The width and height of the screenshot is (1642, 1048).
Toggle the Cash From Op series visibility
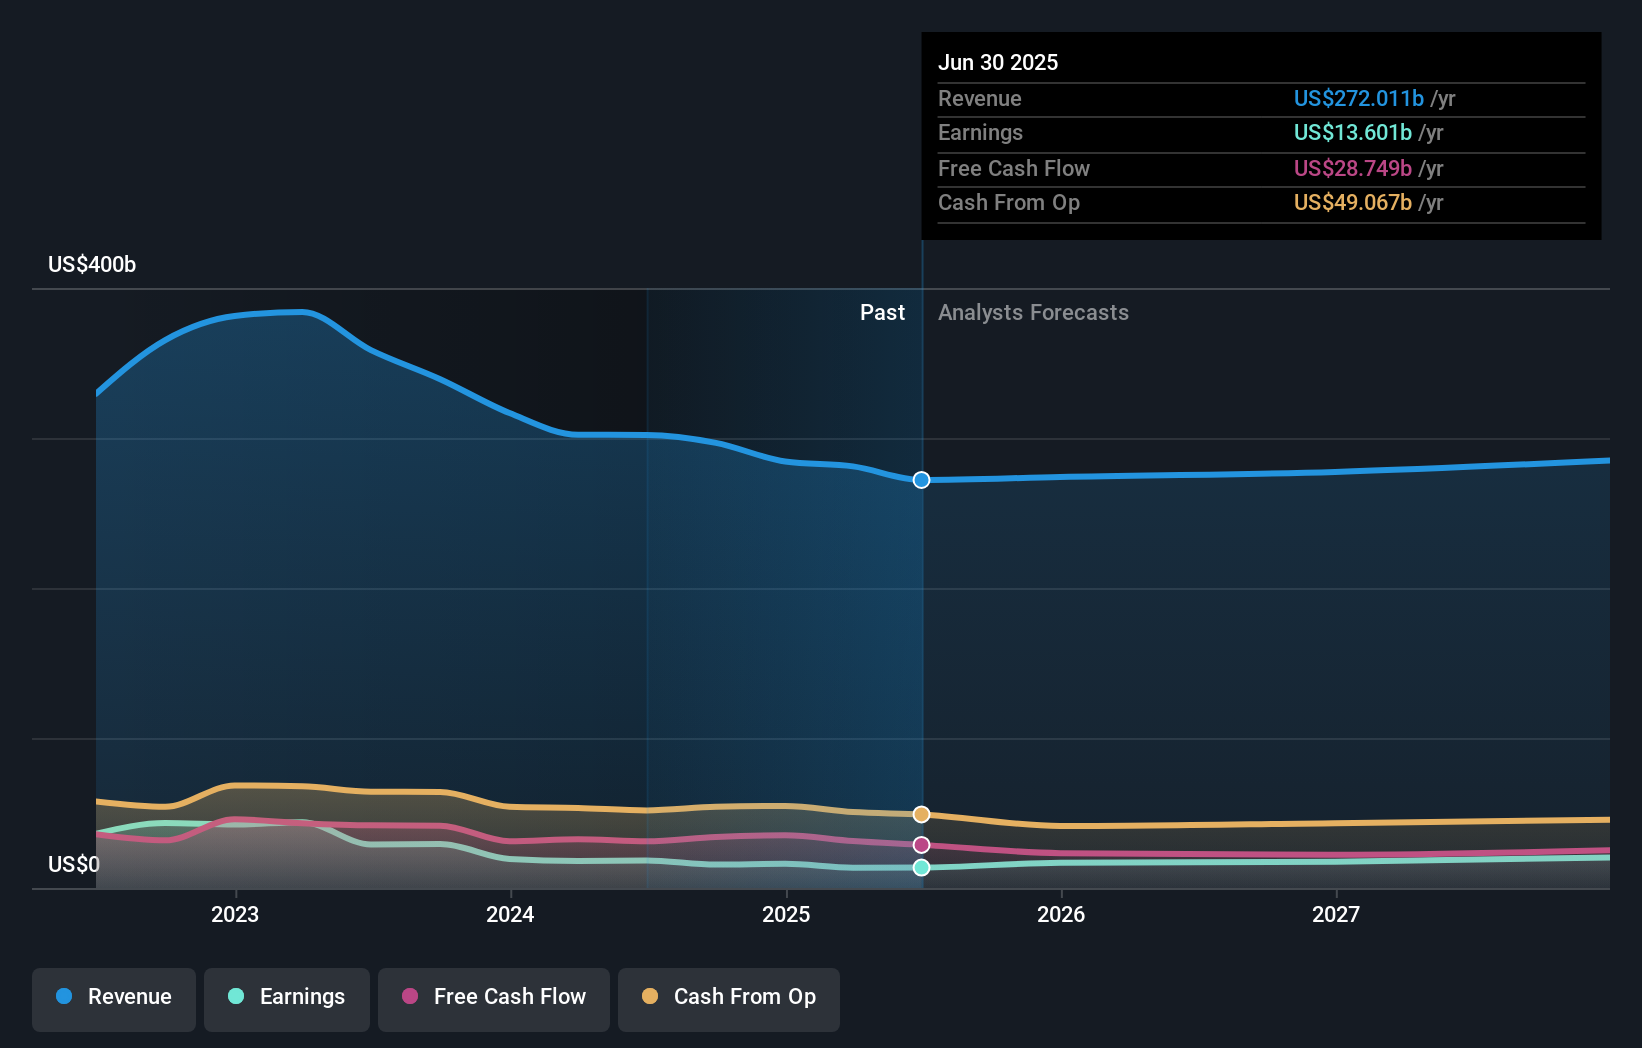[729, 999]
